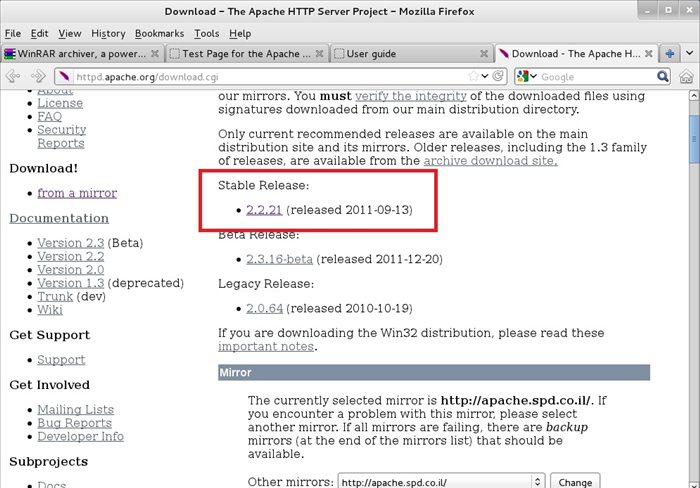Click the Forward navigation arrow
The image size is (700, 488).
[x=38, y=76]
